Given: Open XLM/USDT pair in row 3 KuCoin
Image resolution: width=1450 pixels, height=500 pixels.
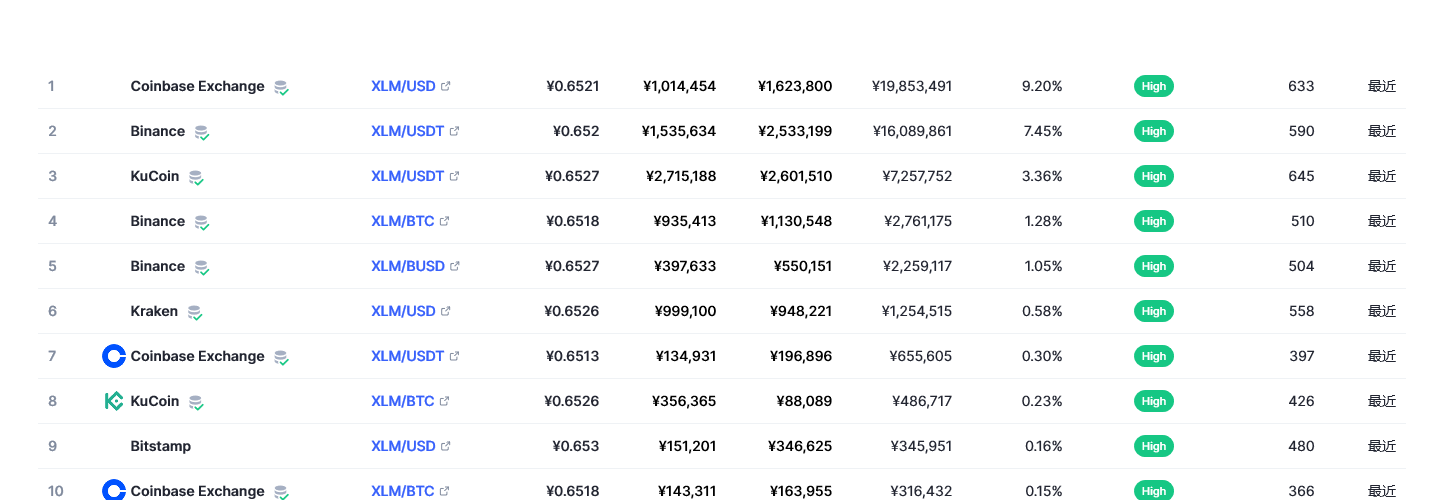Looking at the screenshot, I should 407,176.
